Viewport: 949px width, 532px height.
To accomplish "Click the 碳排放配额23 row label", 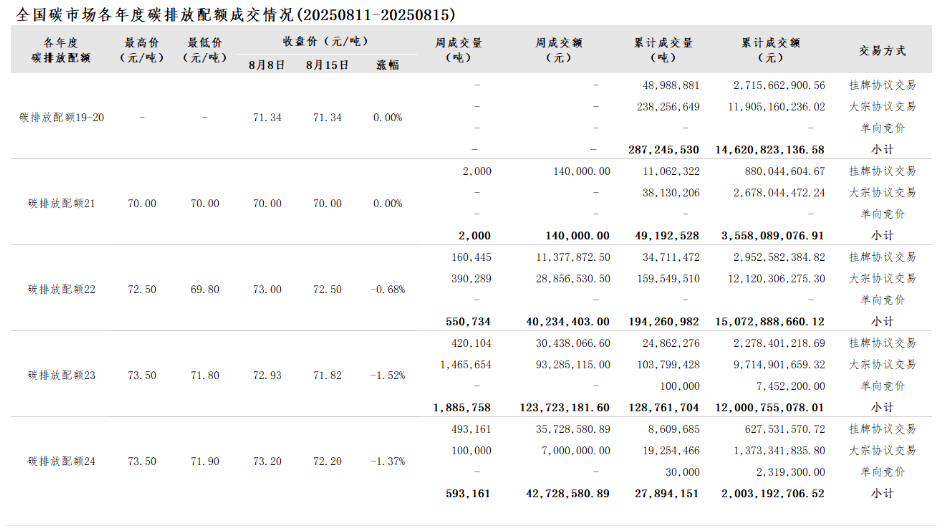I will click(x=62, y=375).
